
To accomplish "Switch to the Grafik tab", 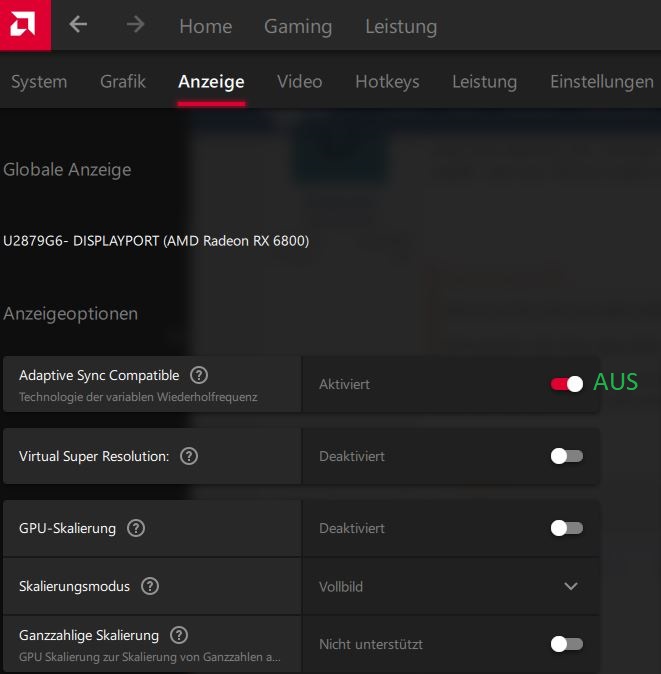I will pyautogui.click(x=123, y=81).
